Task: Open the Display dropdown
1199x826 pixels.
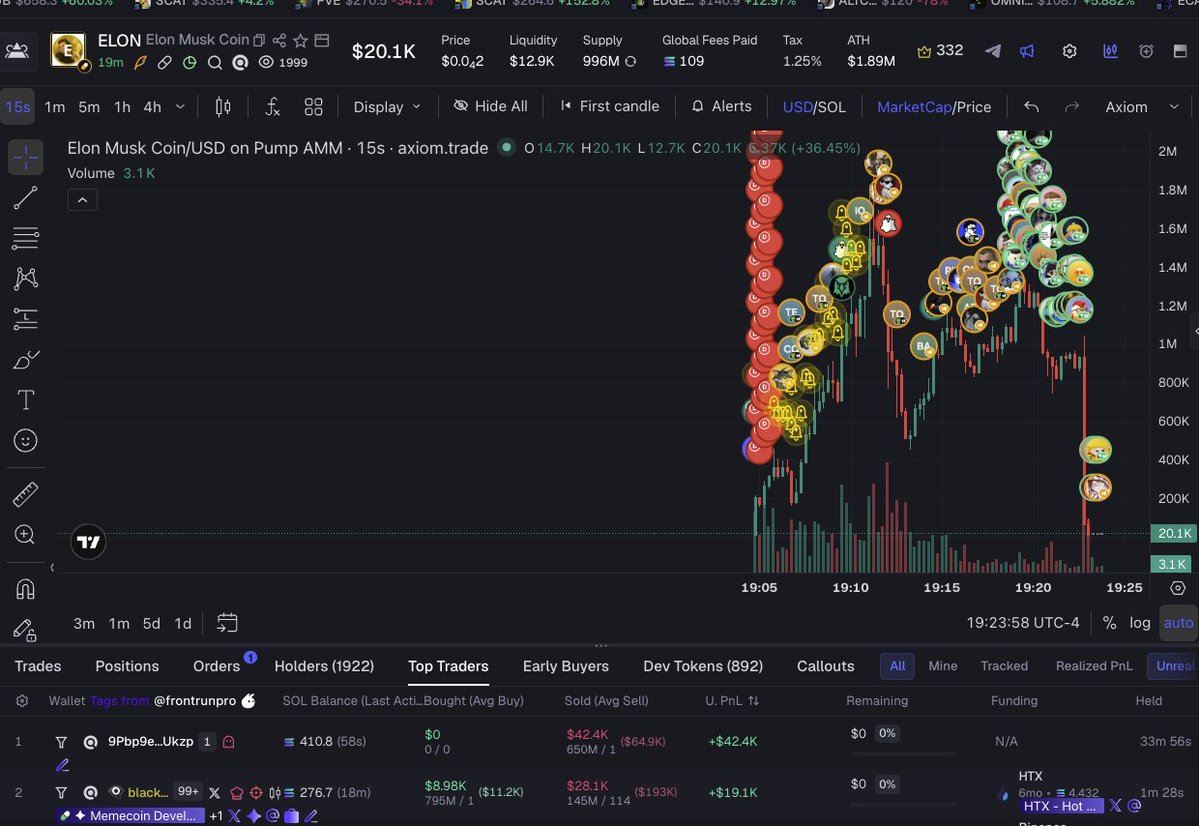Action: (387, 107)
